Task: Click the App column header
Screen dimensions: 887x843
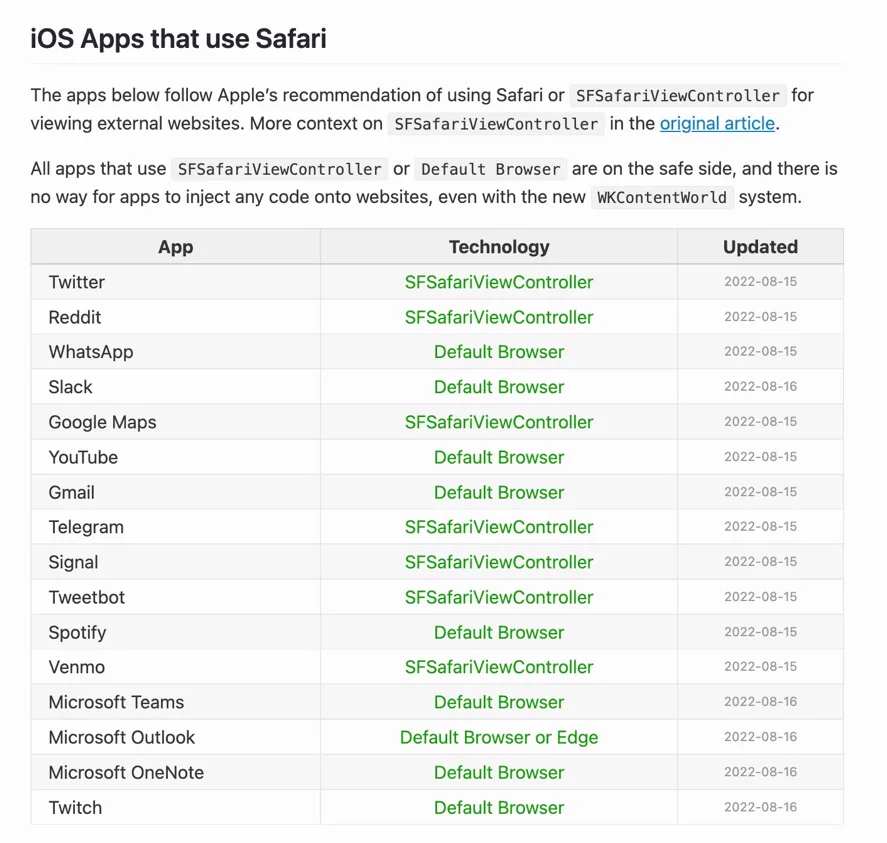Action: [x=175, y=247]
